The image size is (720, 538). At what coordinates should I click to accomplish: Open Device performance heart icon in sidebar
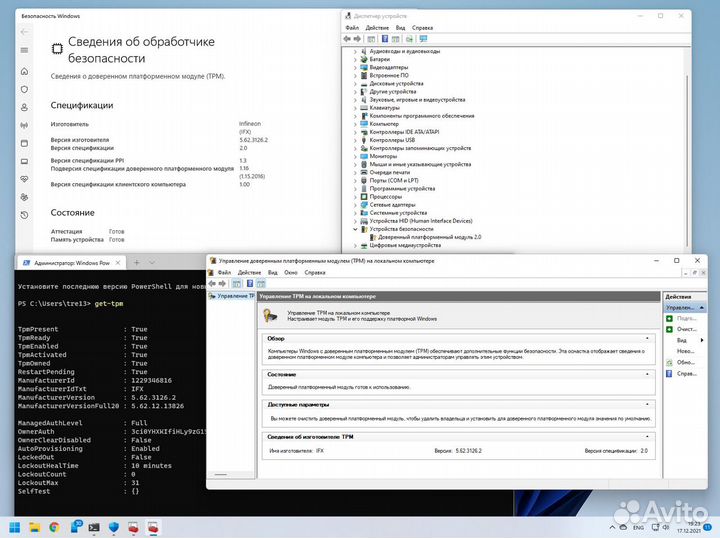point(24,179)
